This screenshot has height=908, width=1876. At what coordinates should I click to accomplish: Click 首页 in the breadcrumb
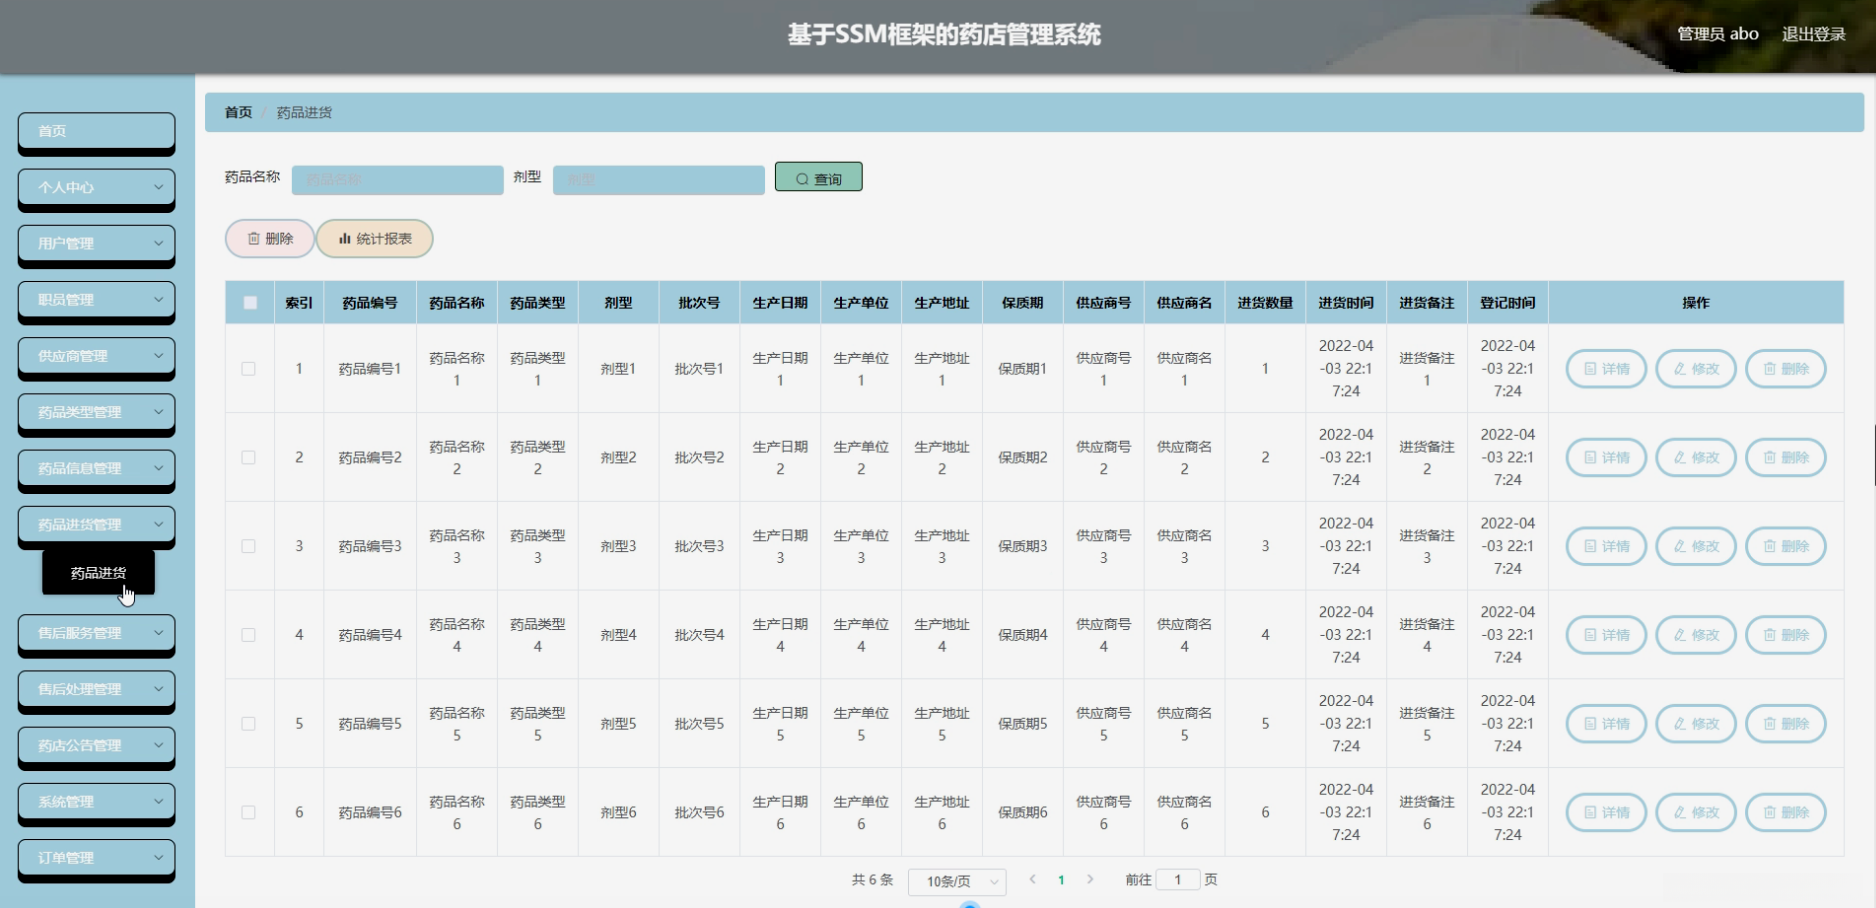pos(238,113)
